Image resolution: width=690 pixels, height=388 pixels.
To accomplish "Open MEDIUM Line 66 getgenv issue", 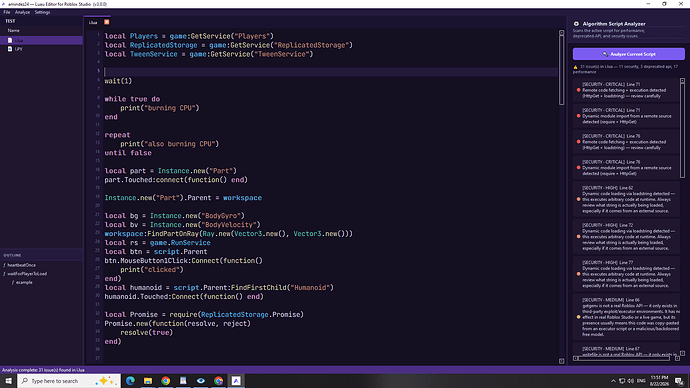I will 625,317.
